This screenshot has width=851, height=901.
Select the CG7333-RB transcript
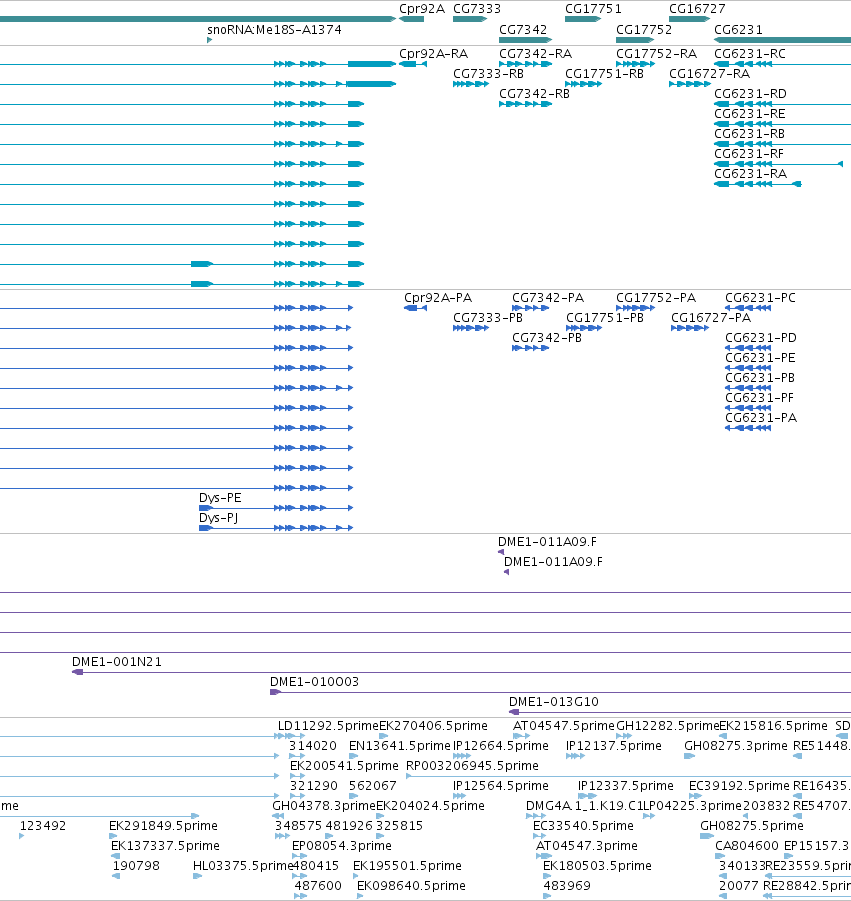pos(471,84)
